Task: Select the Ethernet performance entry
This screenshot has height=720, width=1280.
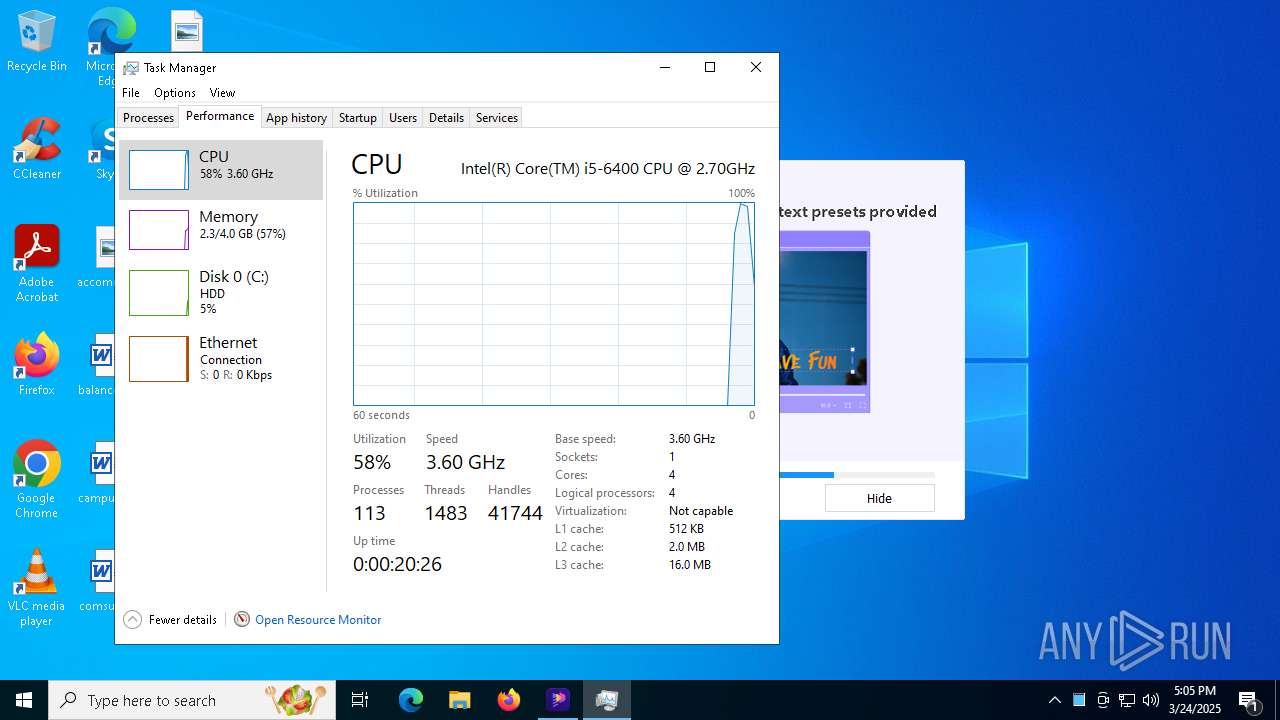Action: click(x=221, y=358)
